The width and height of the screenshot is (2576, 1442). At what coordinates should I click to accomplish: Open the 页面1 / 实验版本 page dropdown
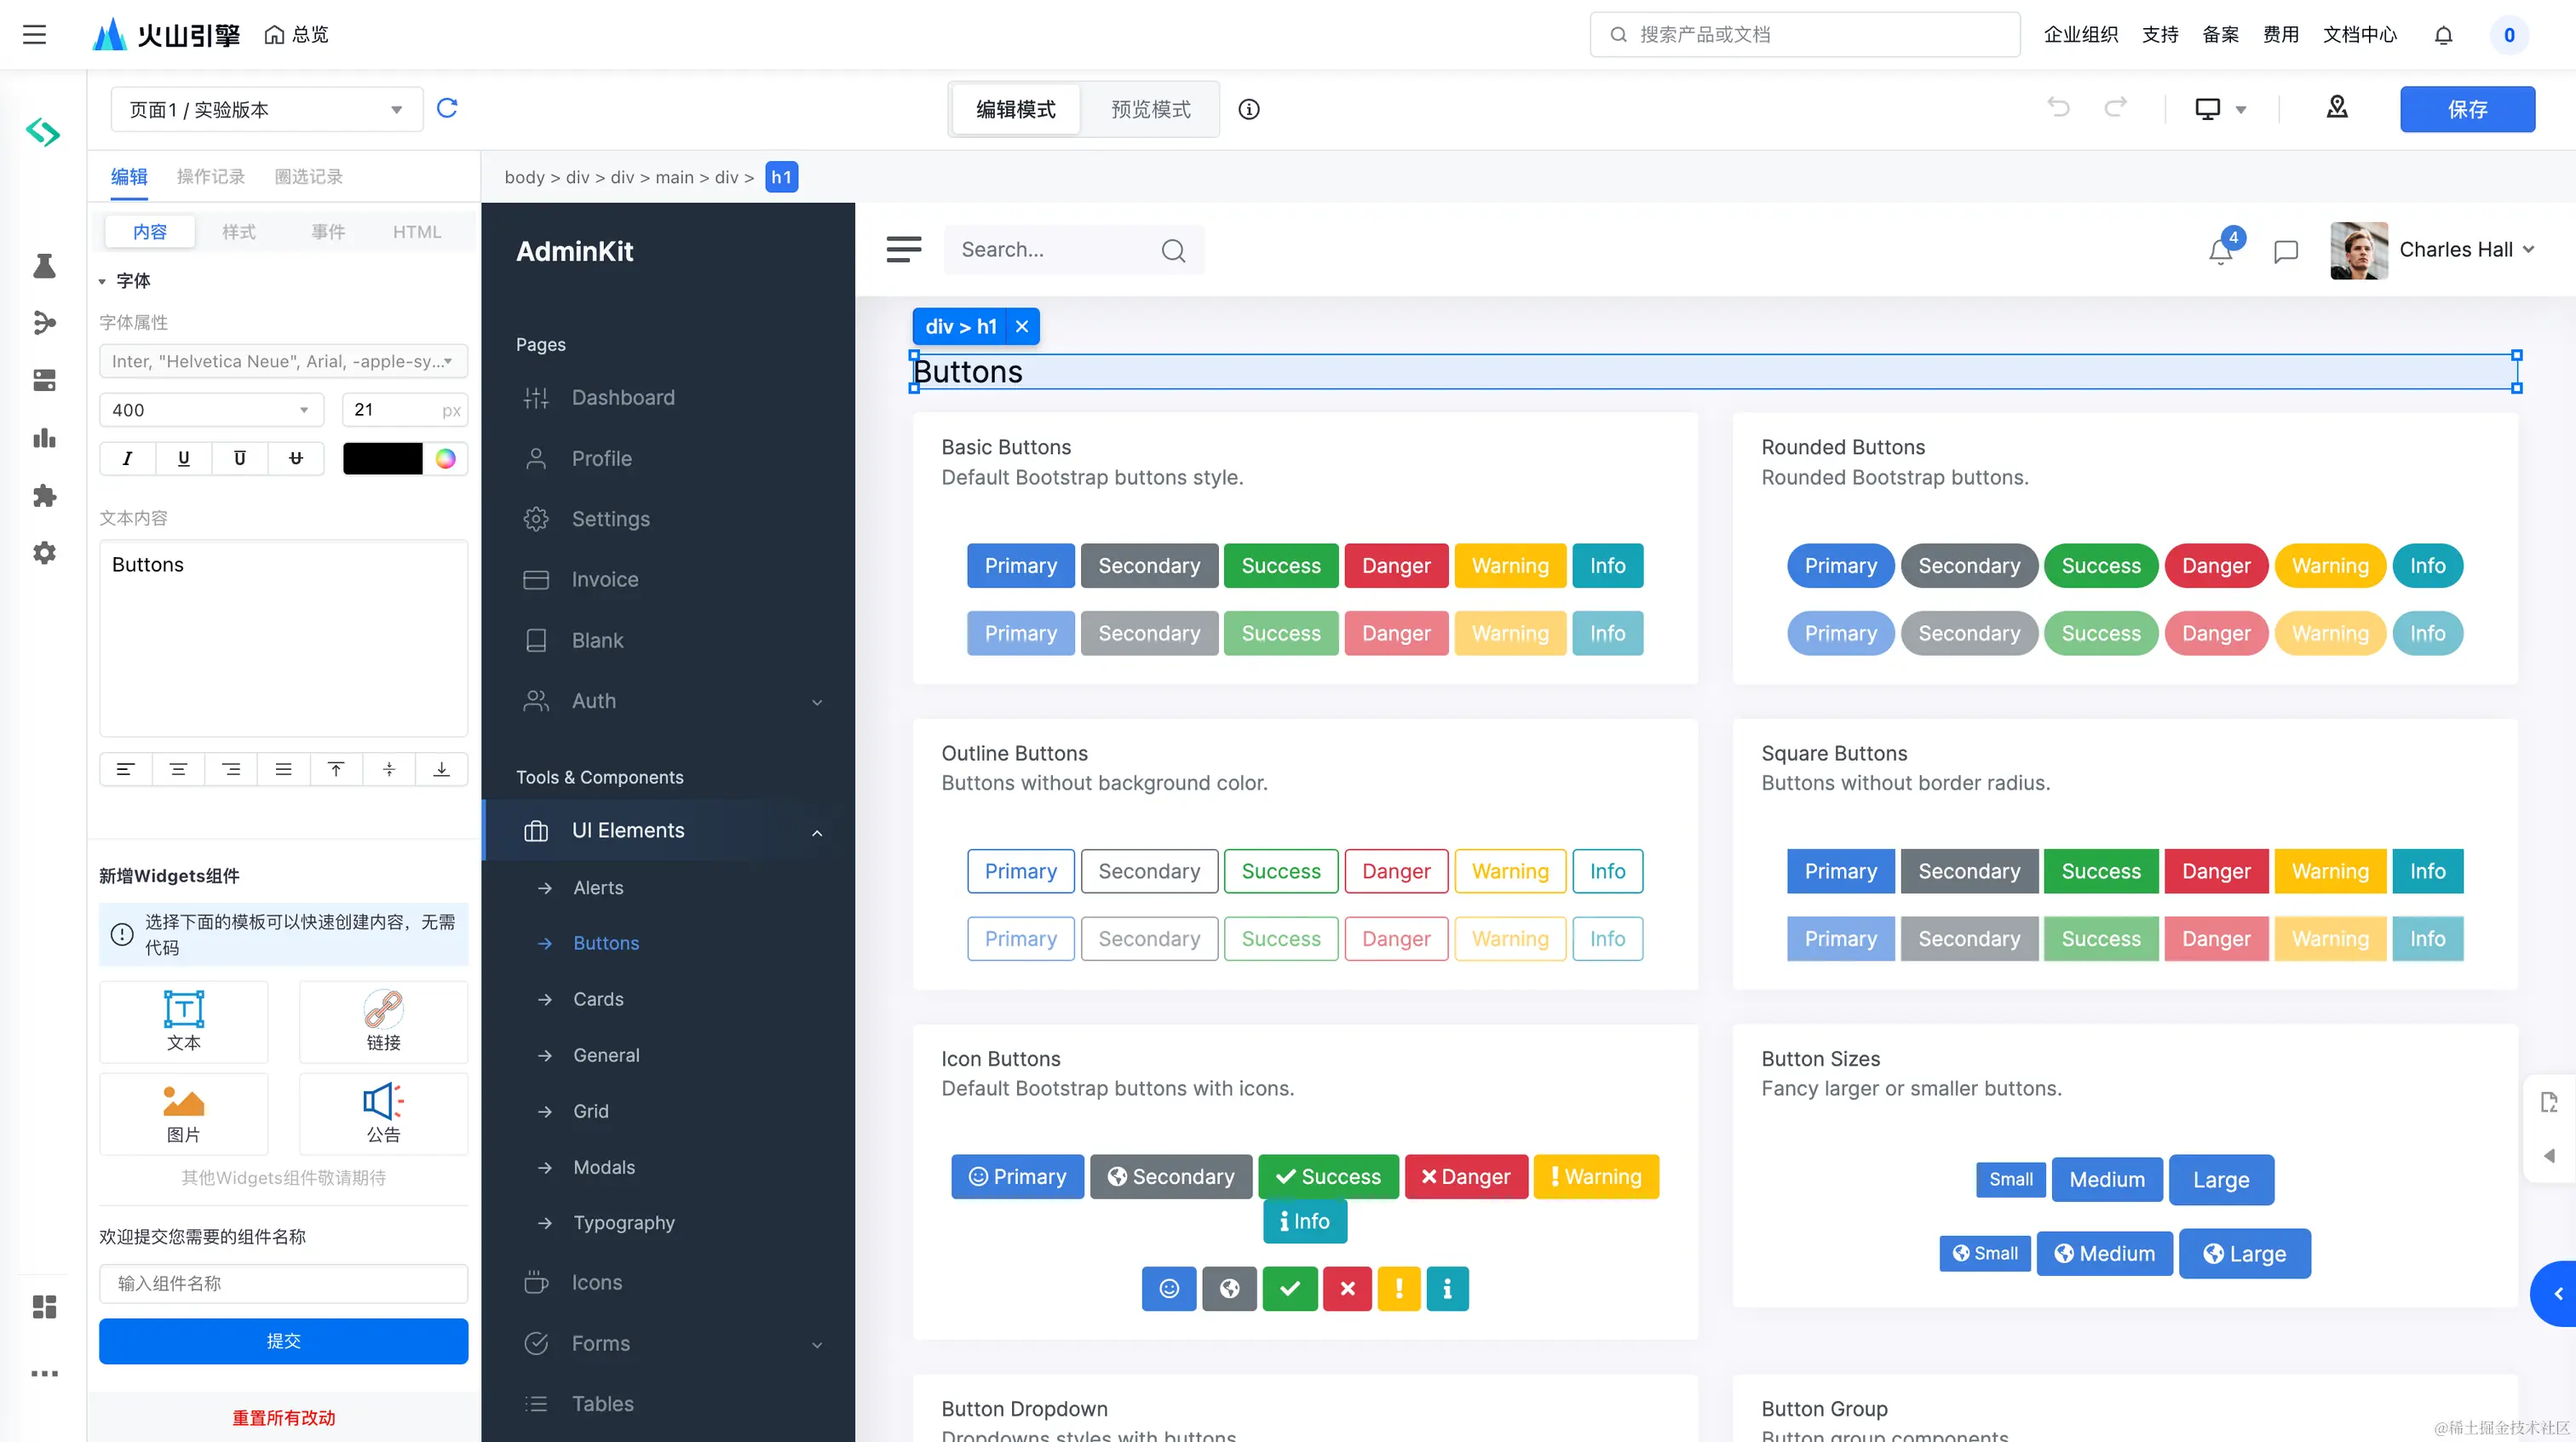(x=266, y=110)
